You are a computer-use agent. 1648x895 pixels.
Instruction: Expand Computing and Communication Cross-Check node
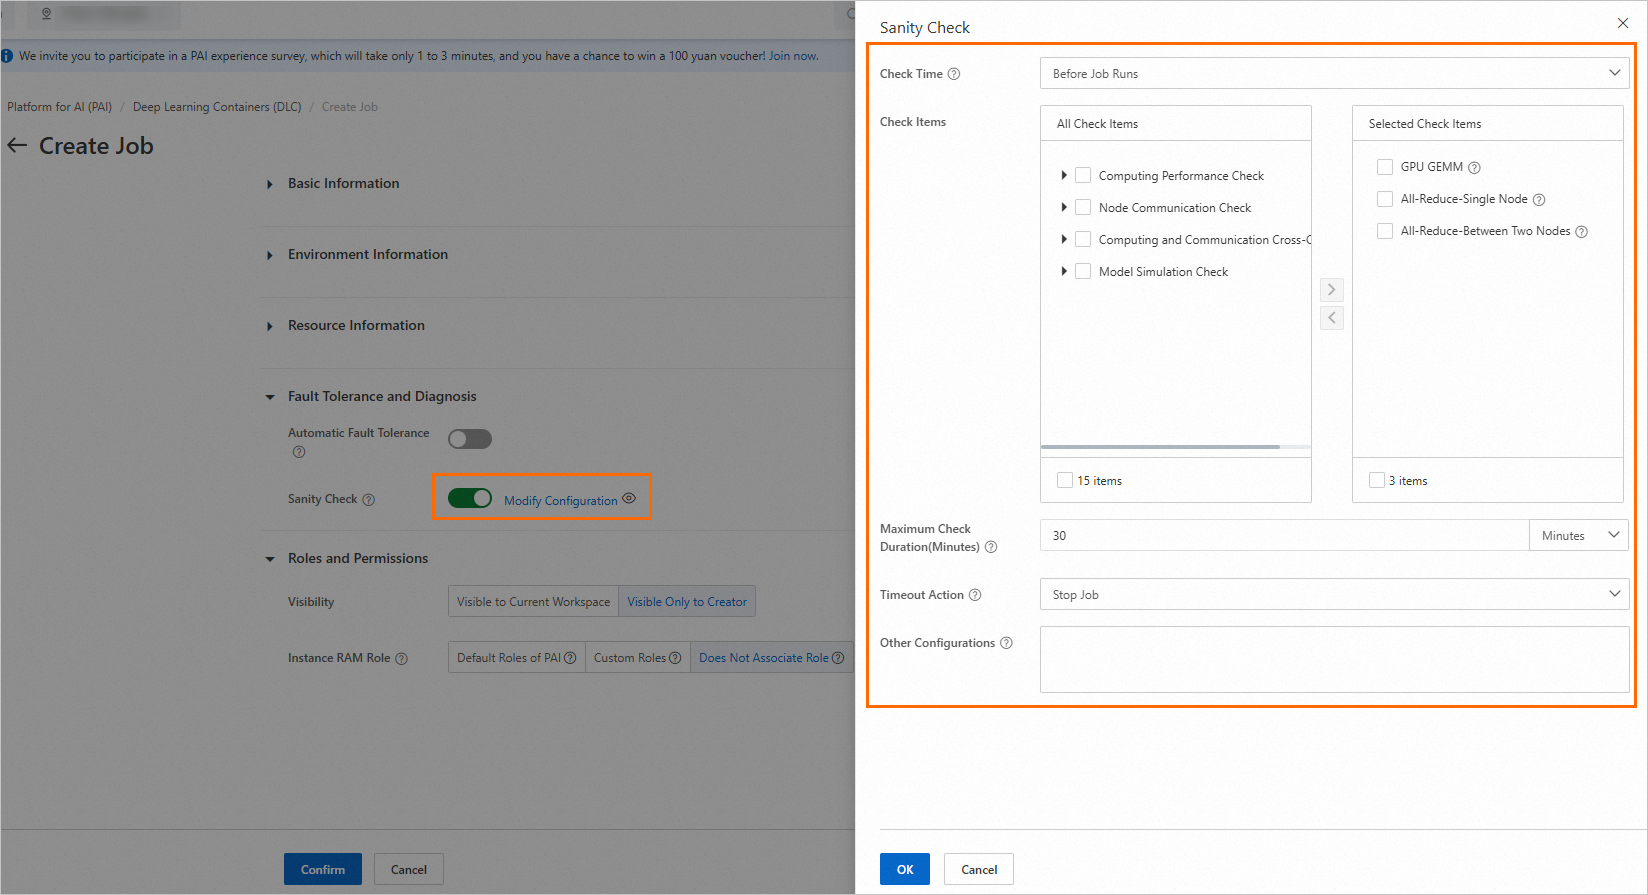pos(1064,239)
